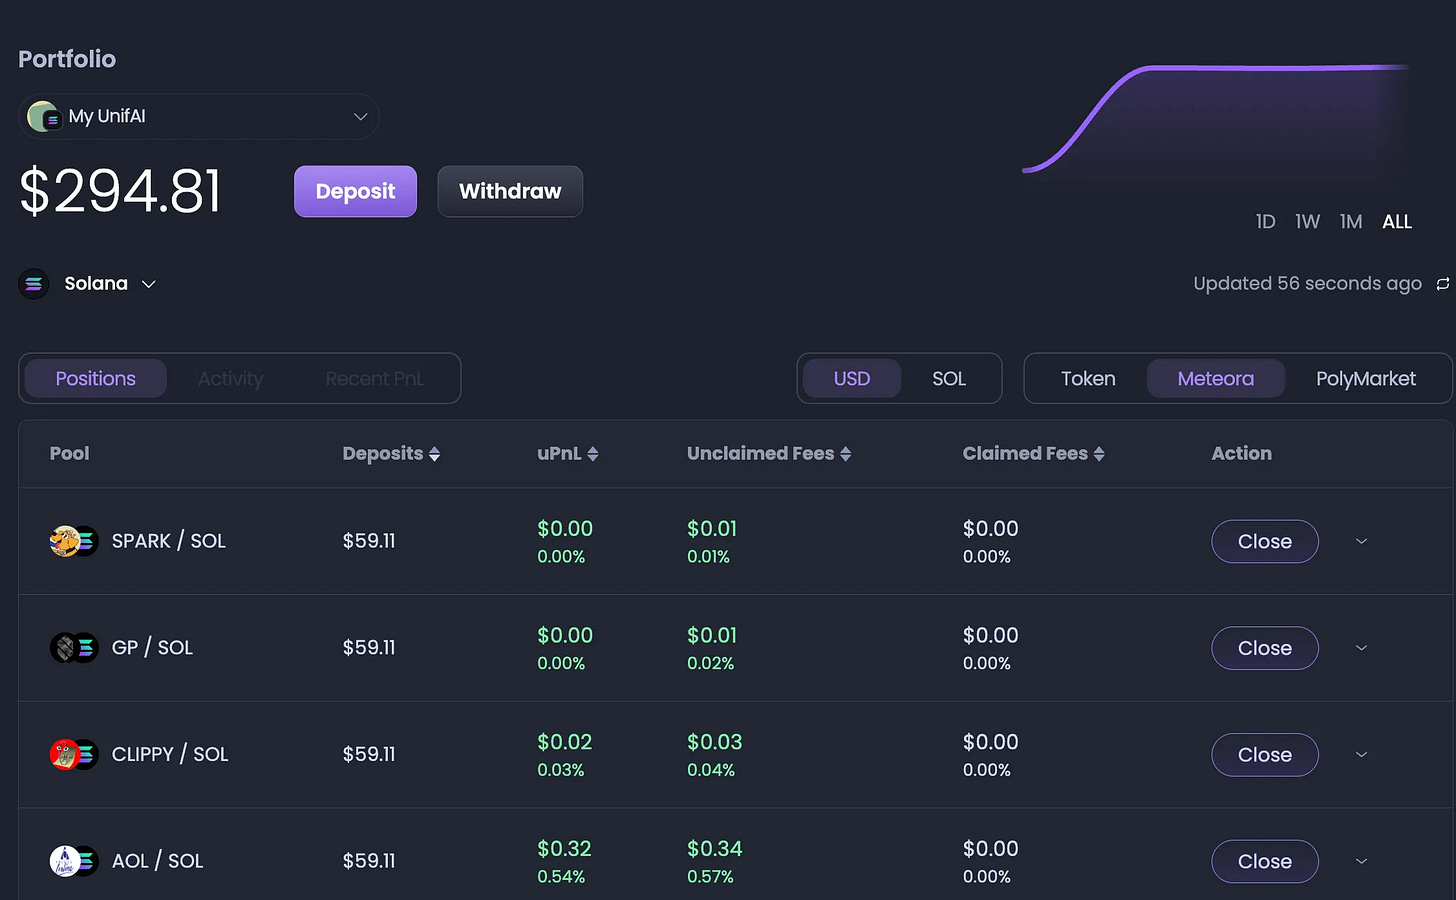Viewport: 1456px width, 900px height.
Task: Sort by Deposits using sort arrows
Action: click(434, 454)
